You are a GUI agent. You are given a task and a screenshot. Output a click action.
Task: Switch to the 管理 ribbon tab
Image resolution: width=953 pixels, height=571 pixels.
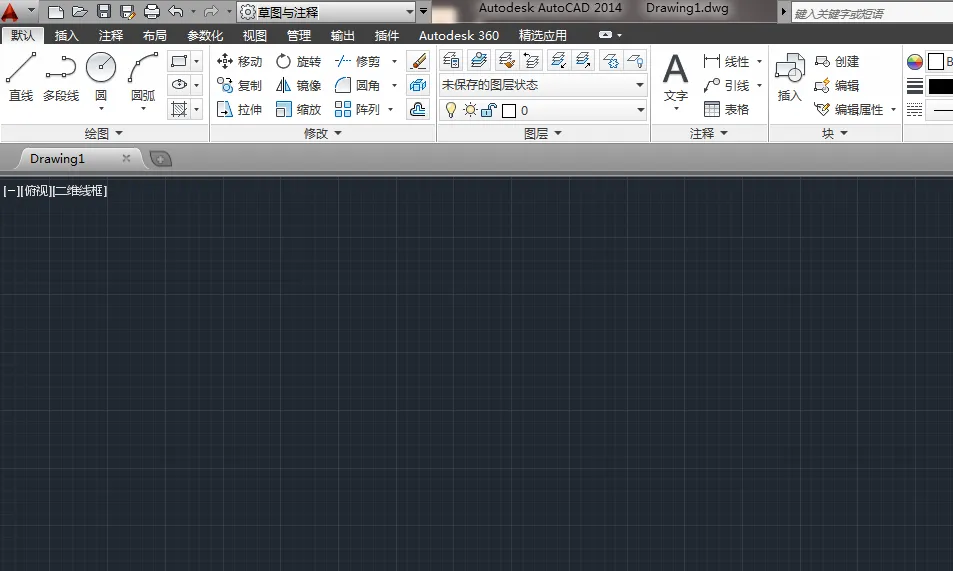(x=298, y=36)
